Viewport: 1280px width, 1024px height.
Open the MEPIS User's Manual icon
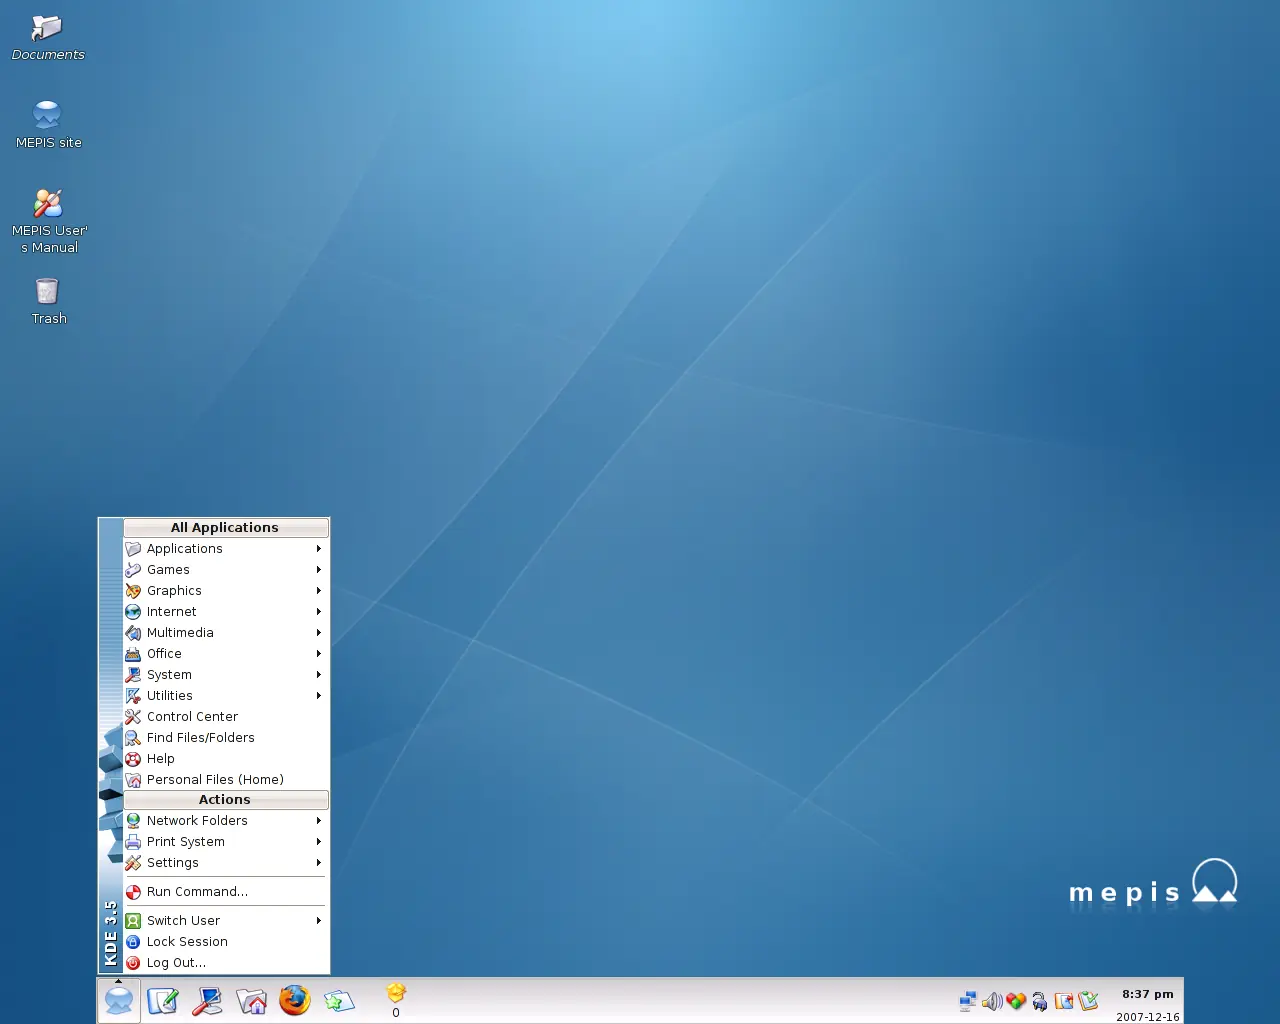click(x=48, y=220)
